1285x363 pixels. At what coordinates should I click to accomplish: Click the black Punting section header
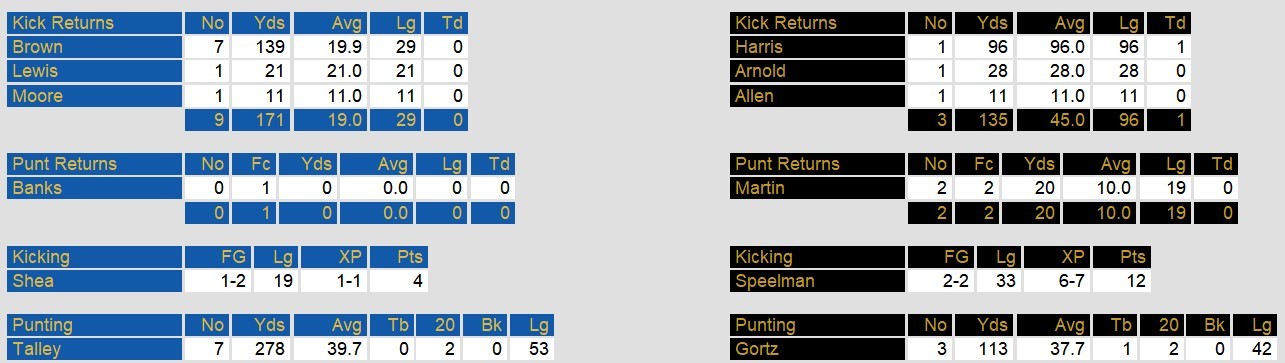(x=817, y=325)
